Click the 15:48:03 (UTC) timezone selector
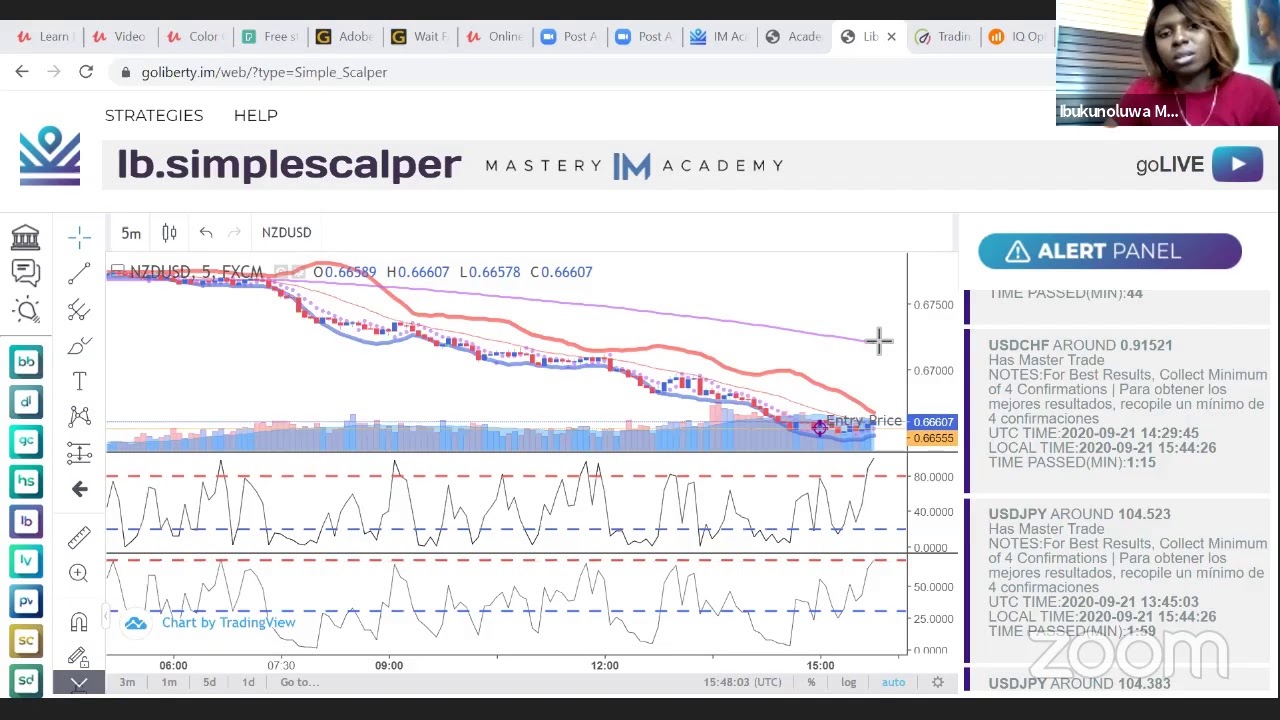Image resolution: width=1280 pixels, height=720 pixels. 742,682
